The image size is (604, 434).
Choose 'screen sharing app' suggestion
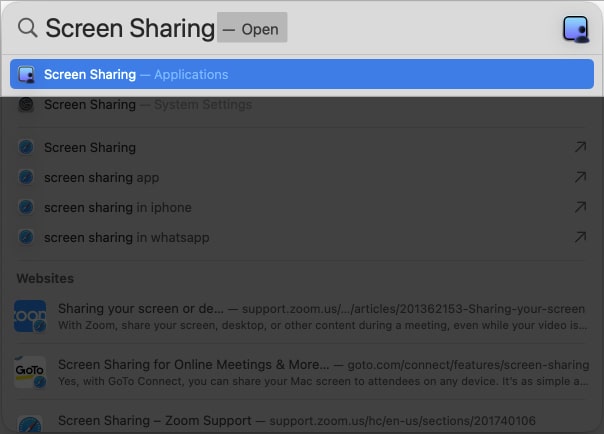[302, 178]
